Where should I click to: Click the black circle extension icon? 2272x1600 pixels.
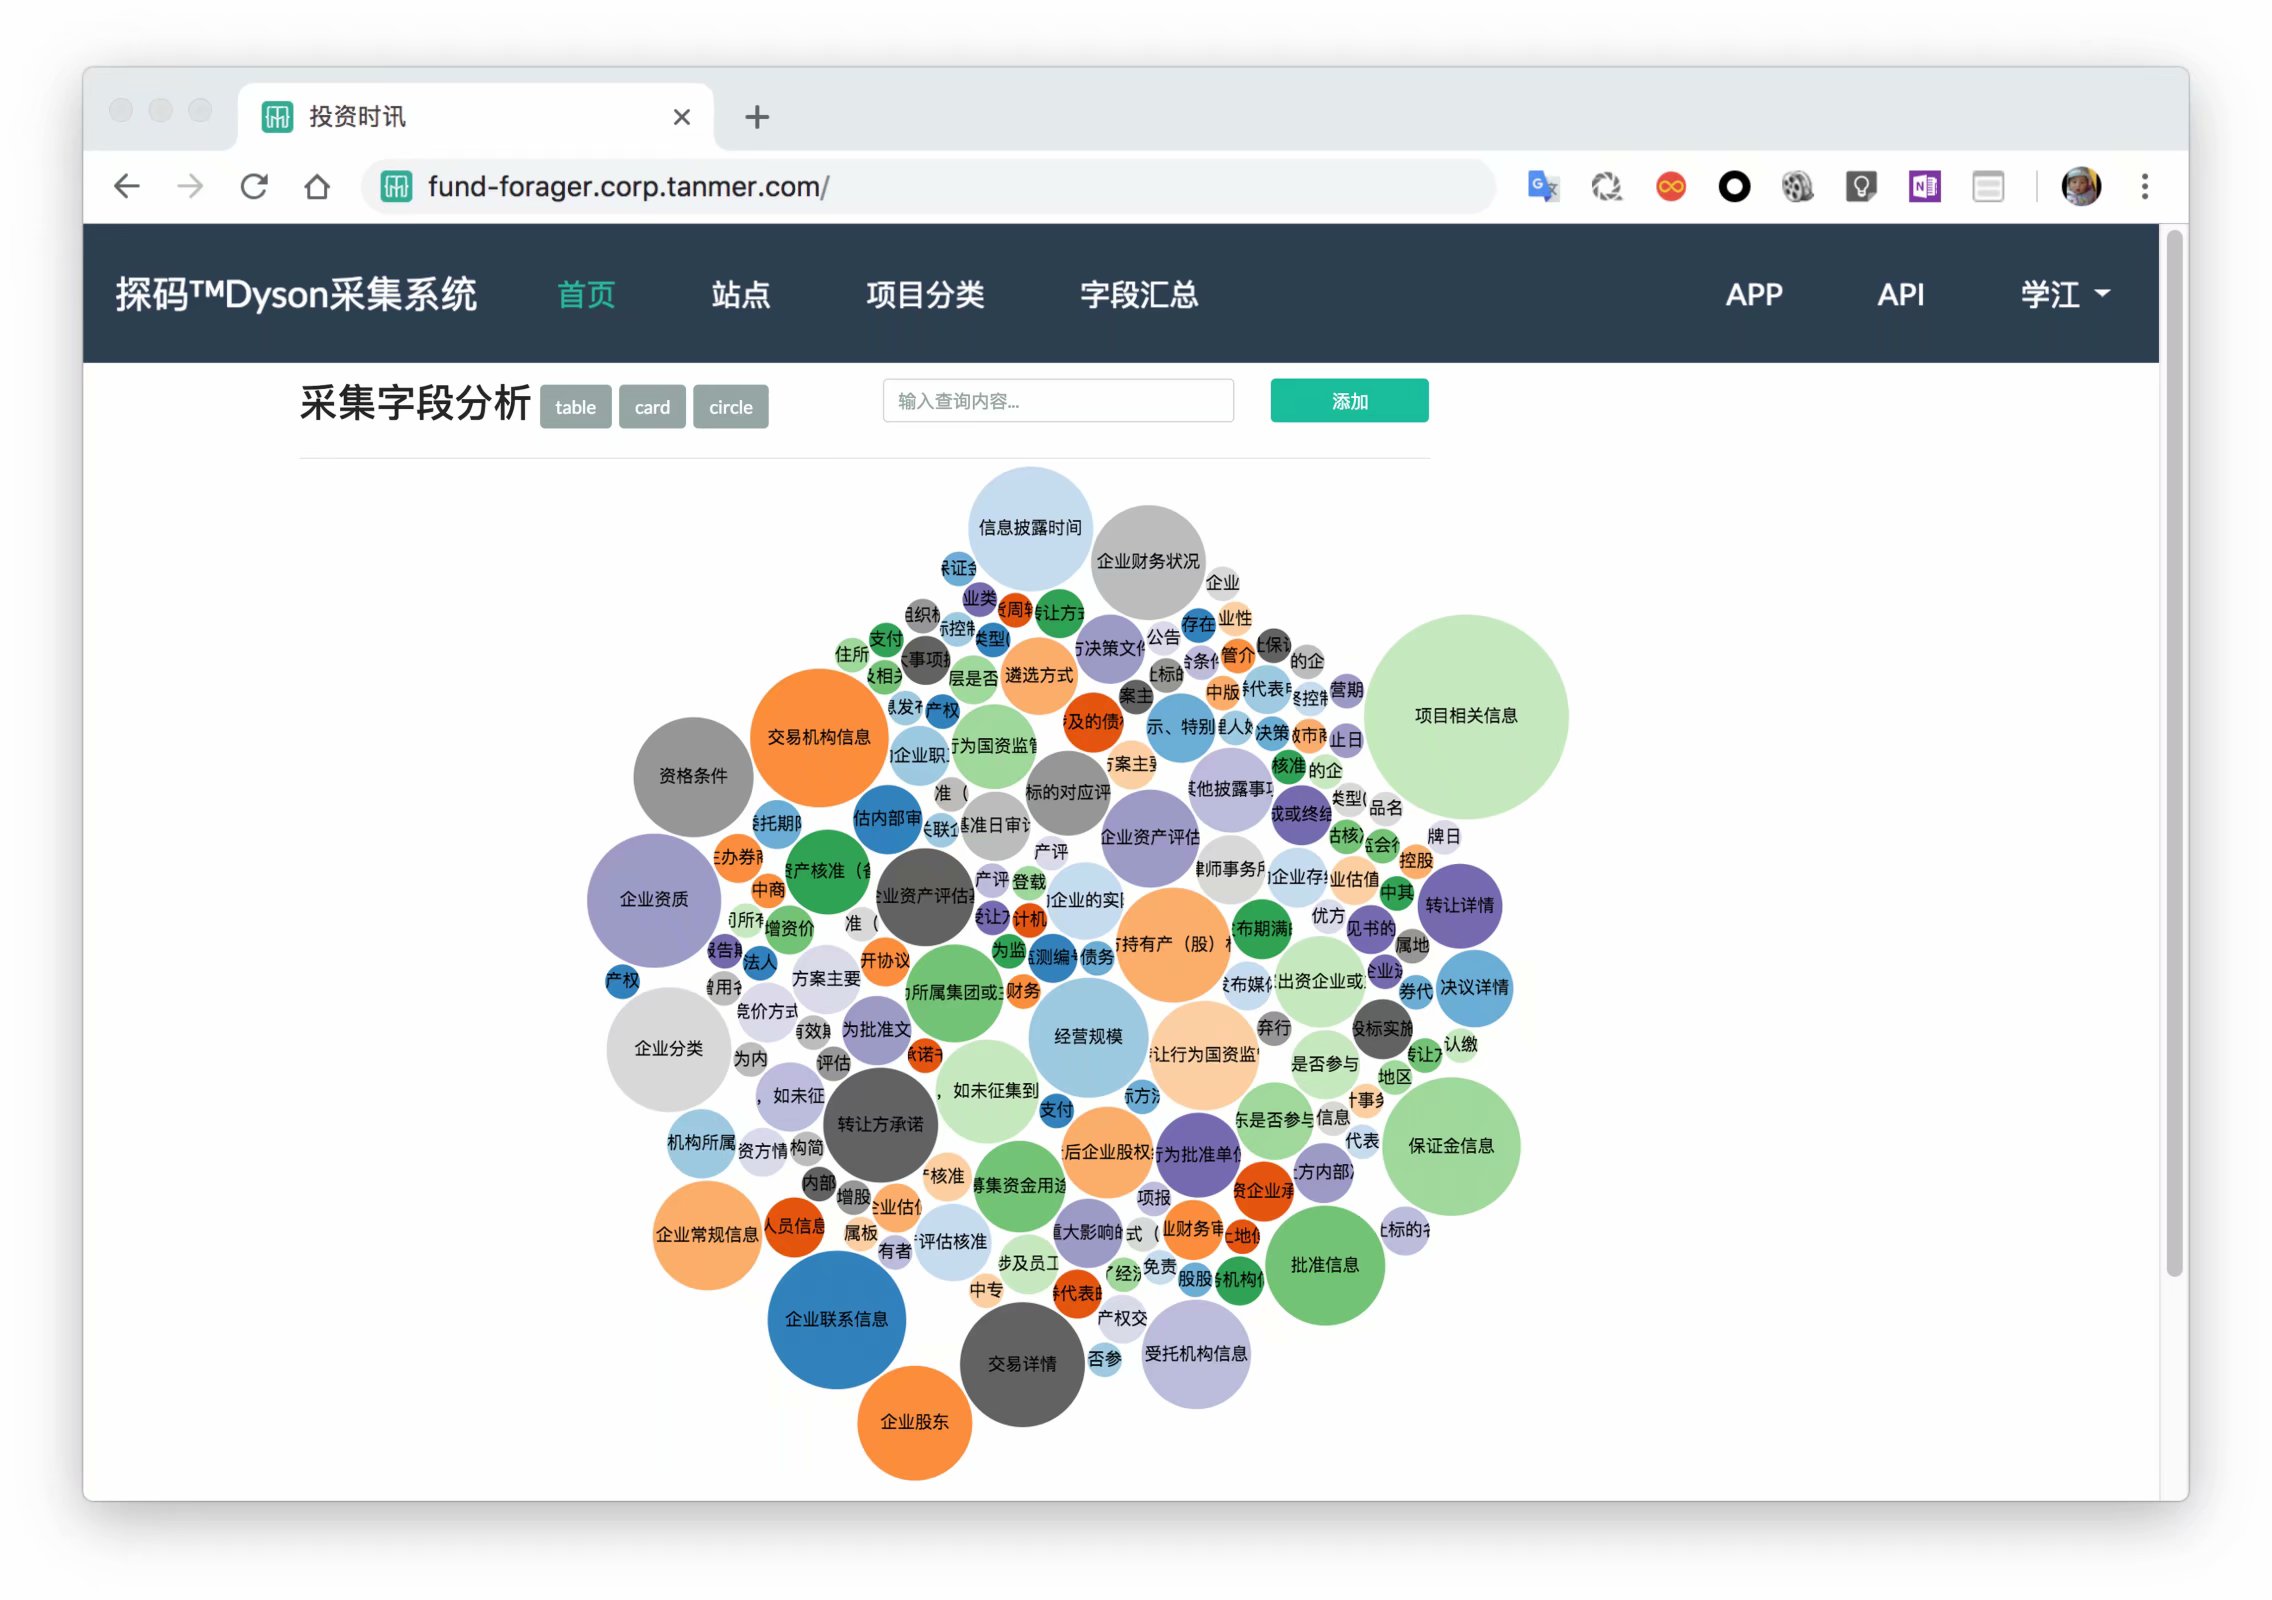pyautogui.click(x=1734, y=186)
